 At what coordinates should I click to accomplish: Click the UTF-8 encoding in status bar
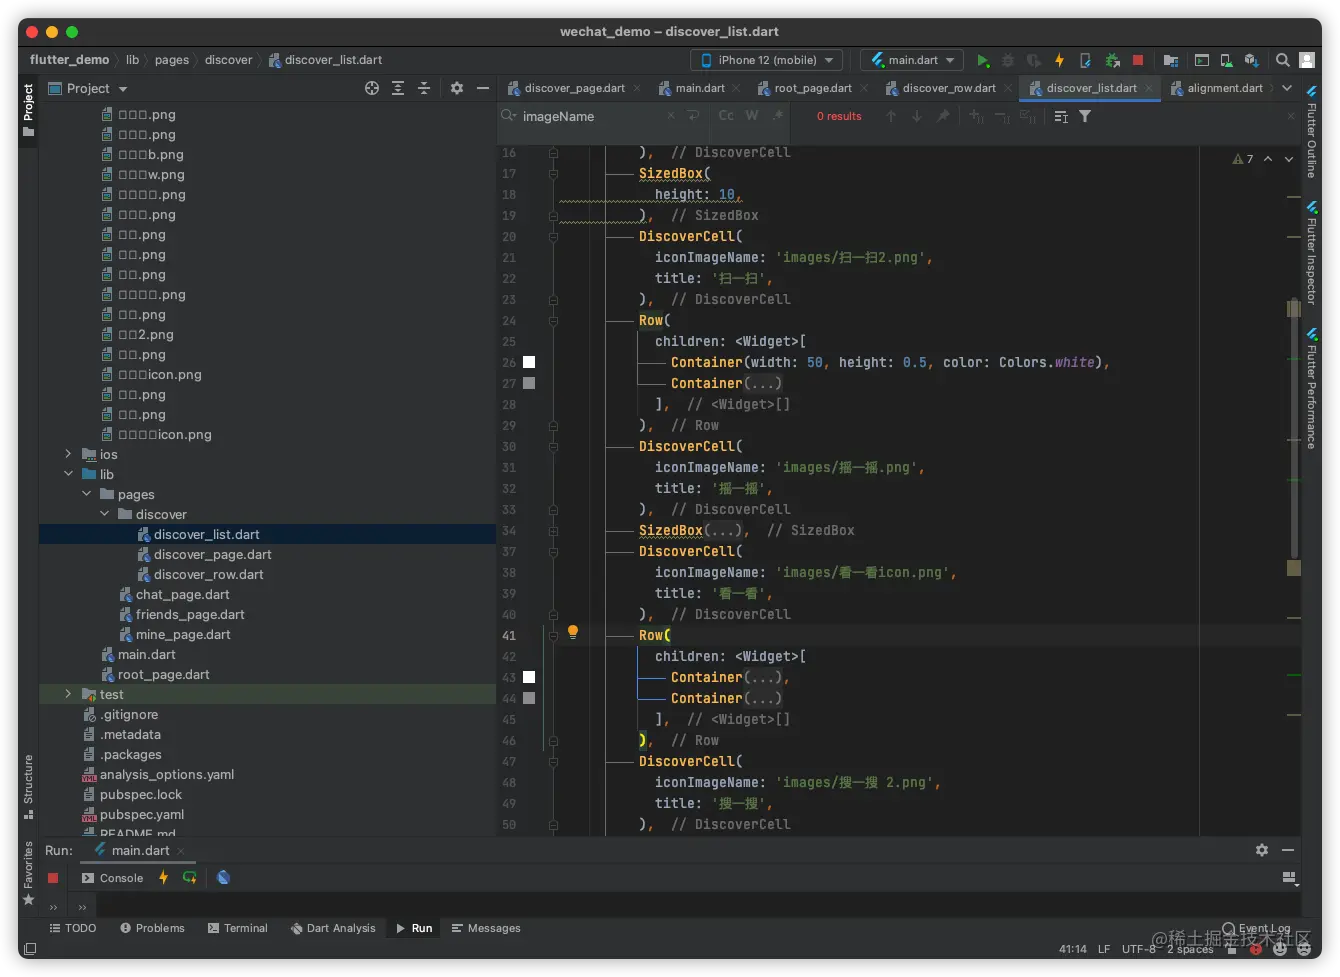coord(1138,949)
